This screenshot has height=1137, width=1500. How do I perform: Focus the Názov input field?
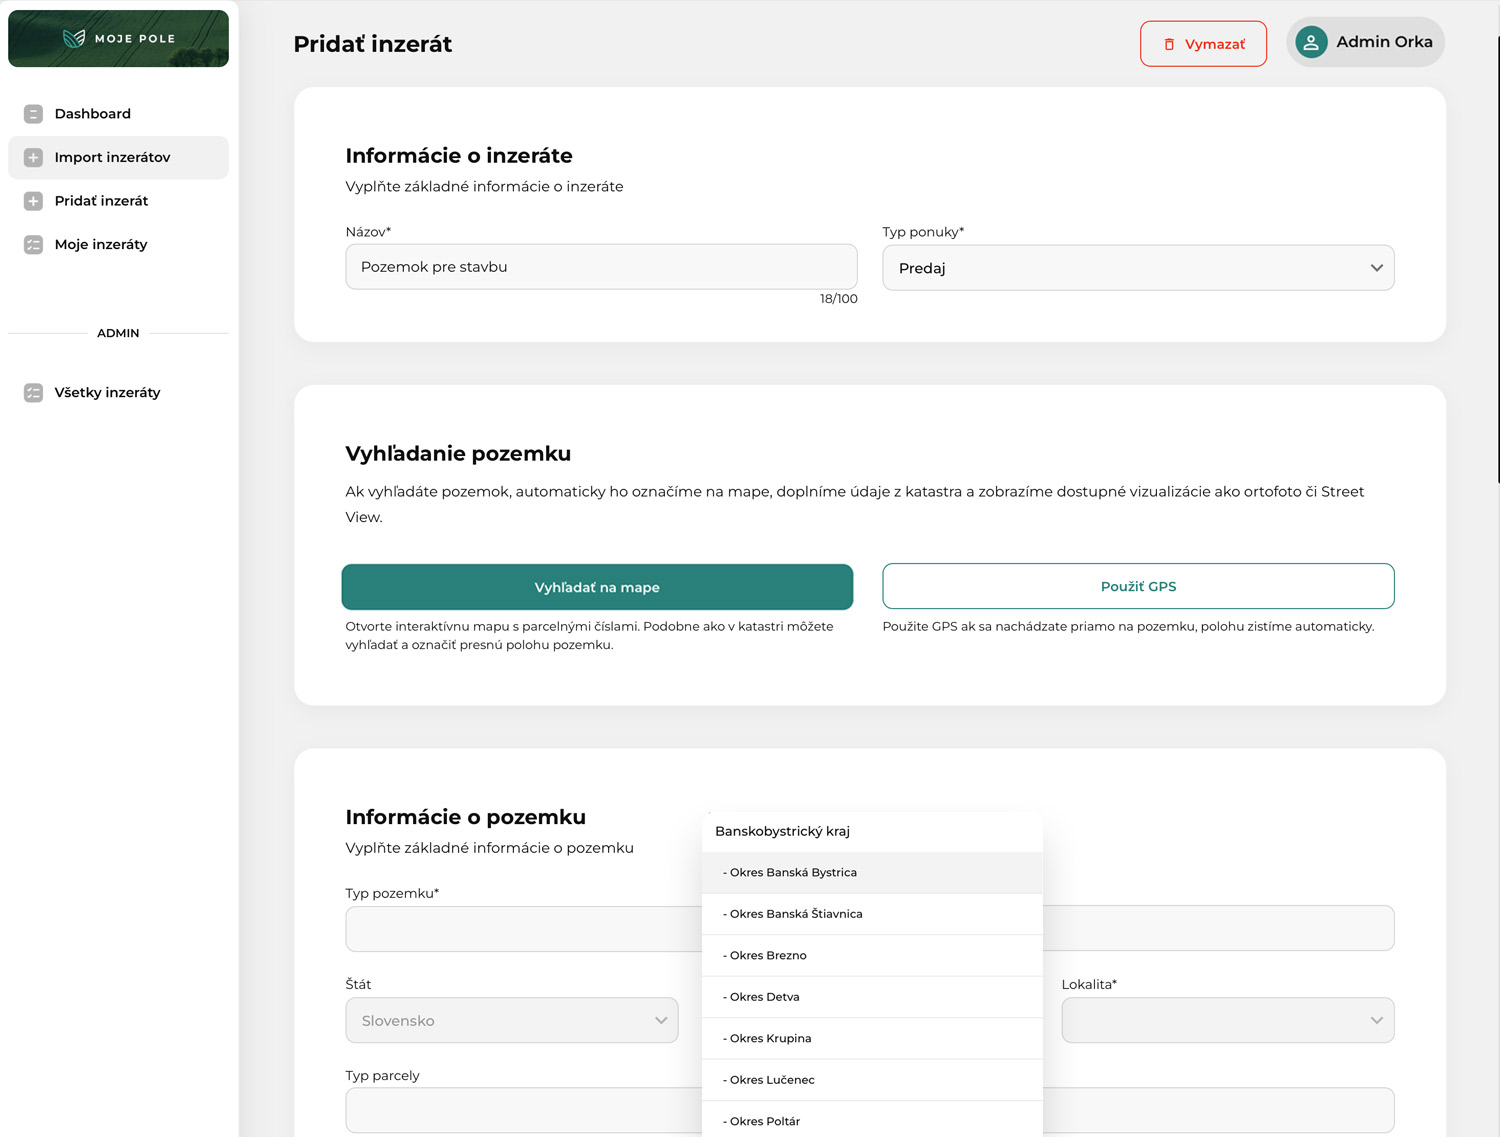pos(600,267)
